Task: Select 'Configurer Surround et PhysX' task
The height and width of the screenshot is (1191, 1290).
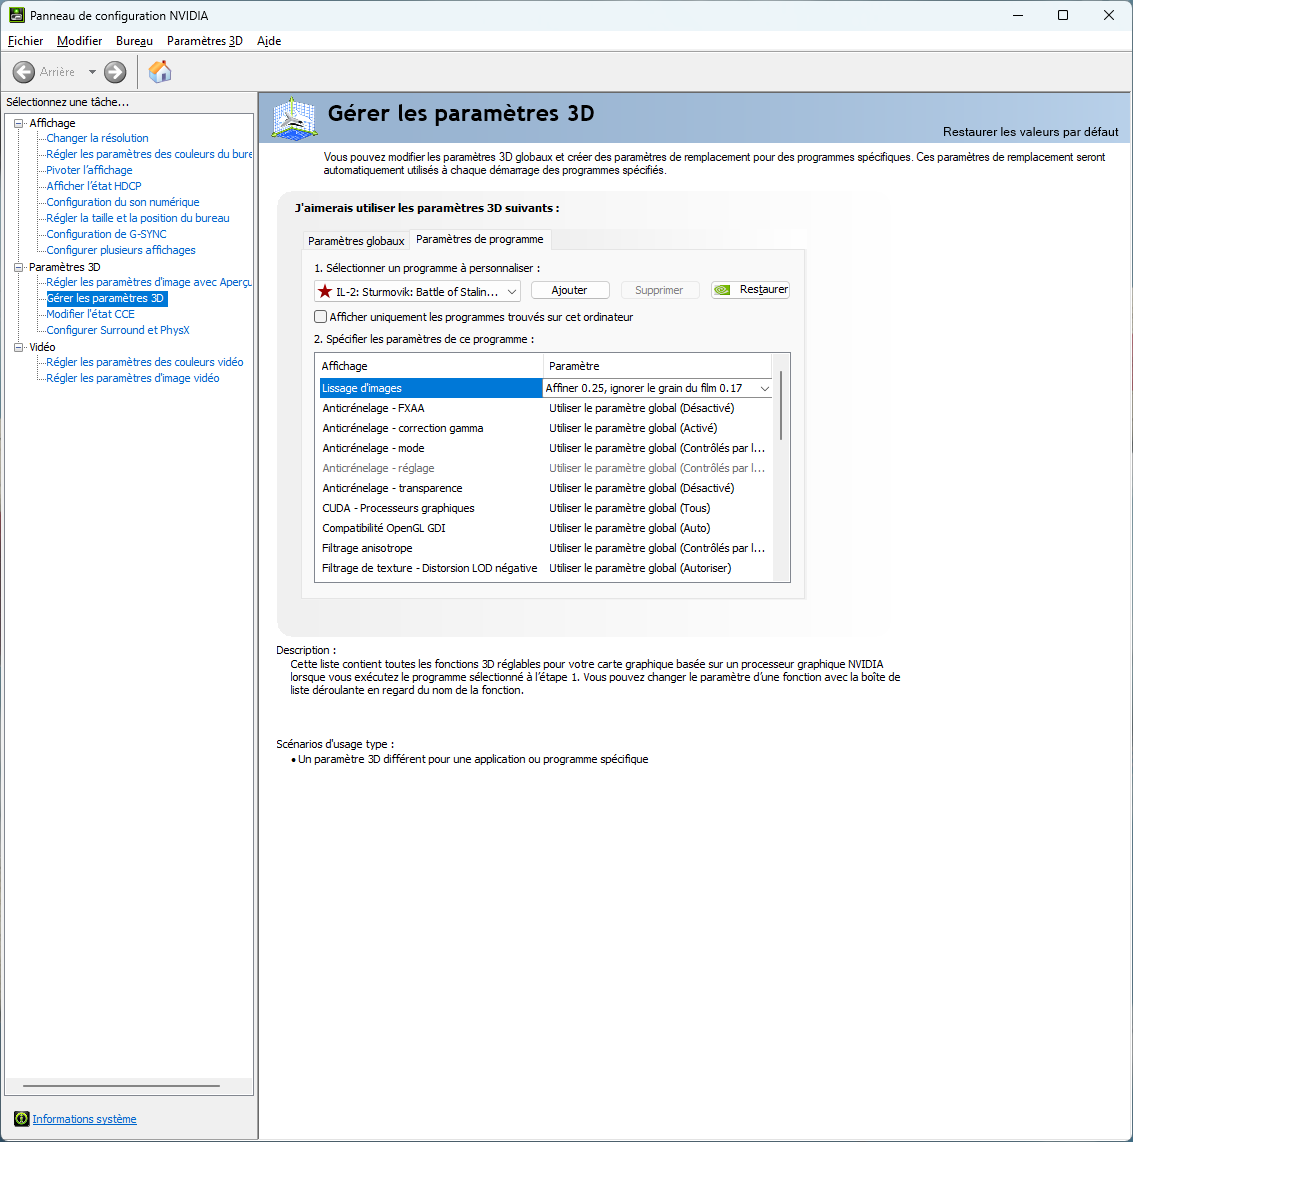Action: tap(118, 330)
